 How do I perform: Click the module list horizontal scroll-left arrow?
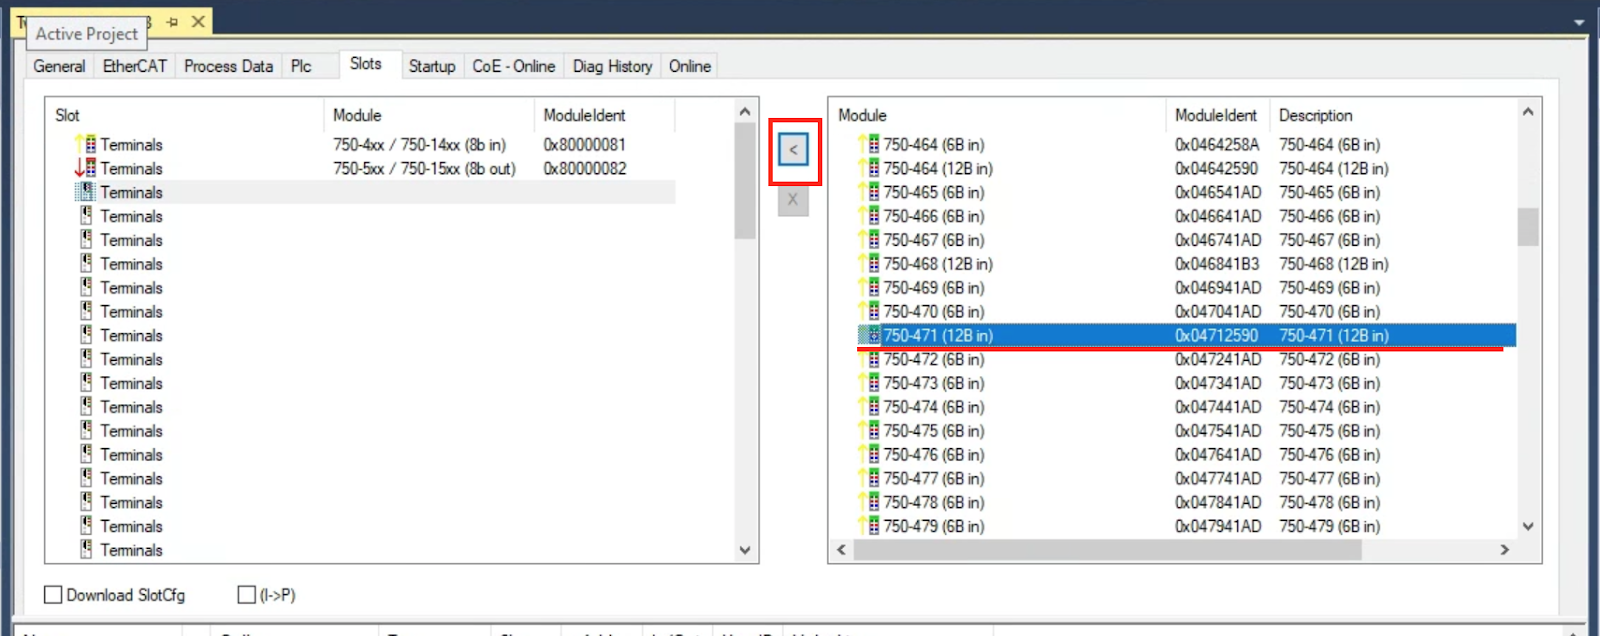tap(841, 550)
